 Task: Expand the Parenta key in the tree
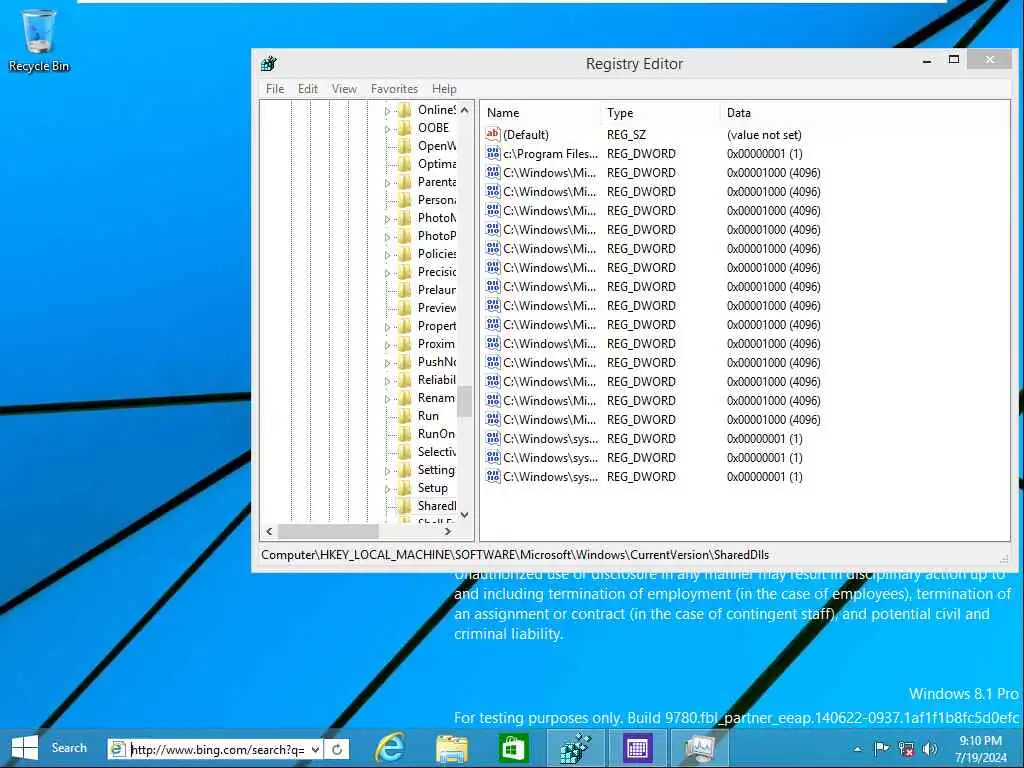pyautogui.click(x=387, y=184)
